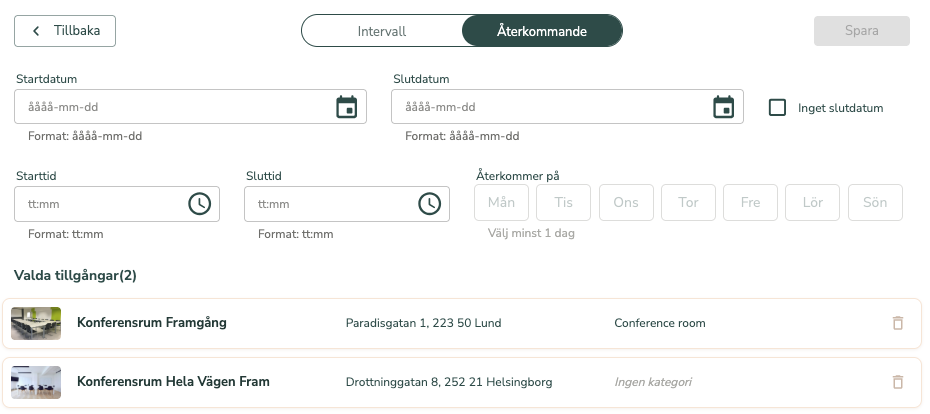Enable the Inget slutdatum checkbox
Viewport: 930px width, 414px height.
point(777,108)
